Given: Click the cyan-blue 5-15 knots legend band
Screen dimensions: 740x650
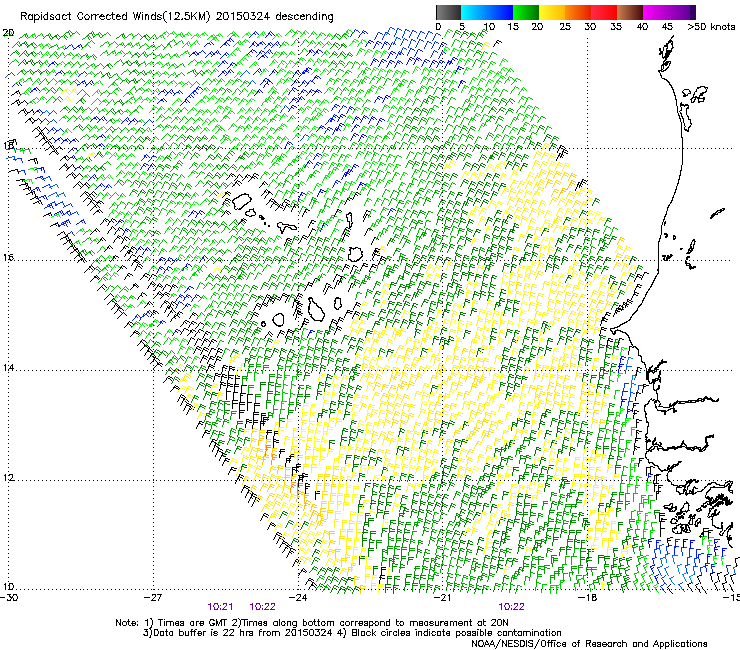Looking at the screenshot, I should (x=487, y=12).
